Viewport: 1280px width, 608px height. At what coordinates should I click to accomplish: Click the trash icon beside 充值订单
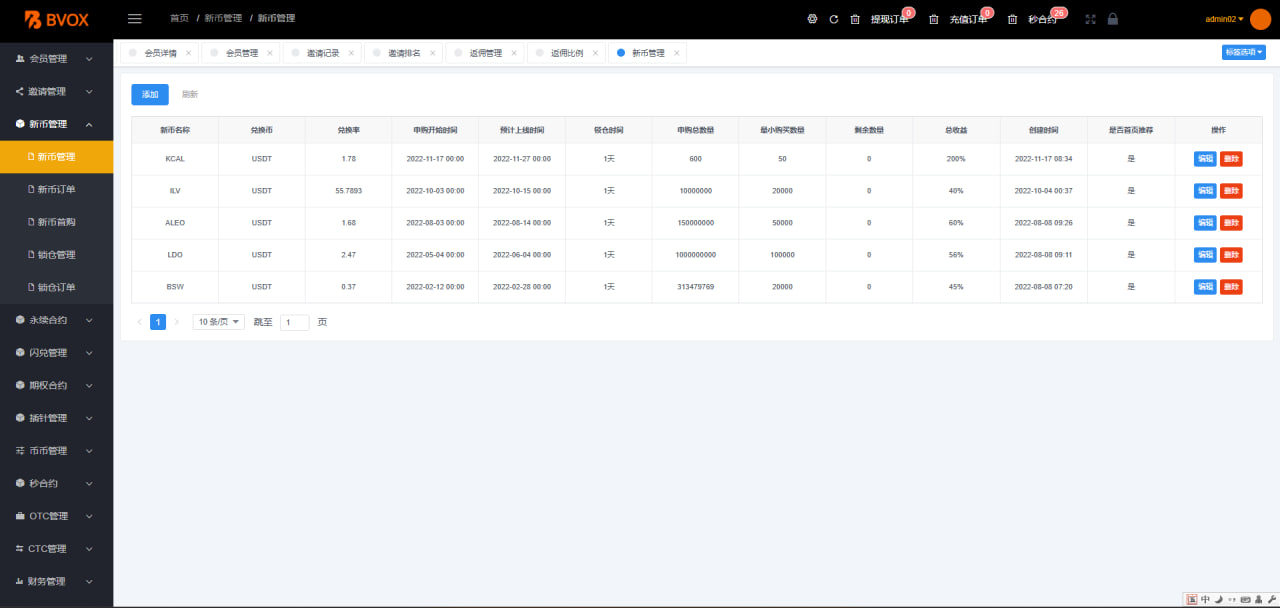click(934, 19)
